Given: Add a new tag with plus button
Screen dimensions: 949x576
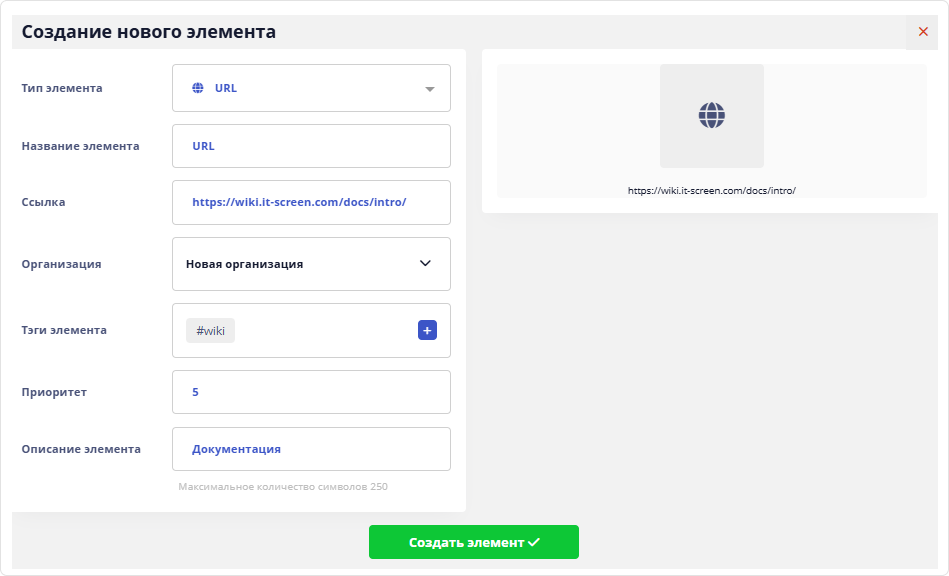Looking at the screenshot, I should click(x=427, y=330).
